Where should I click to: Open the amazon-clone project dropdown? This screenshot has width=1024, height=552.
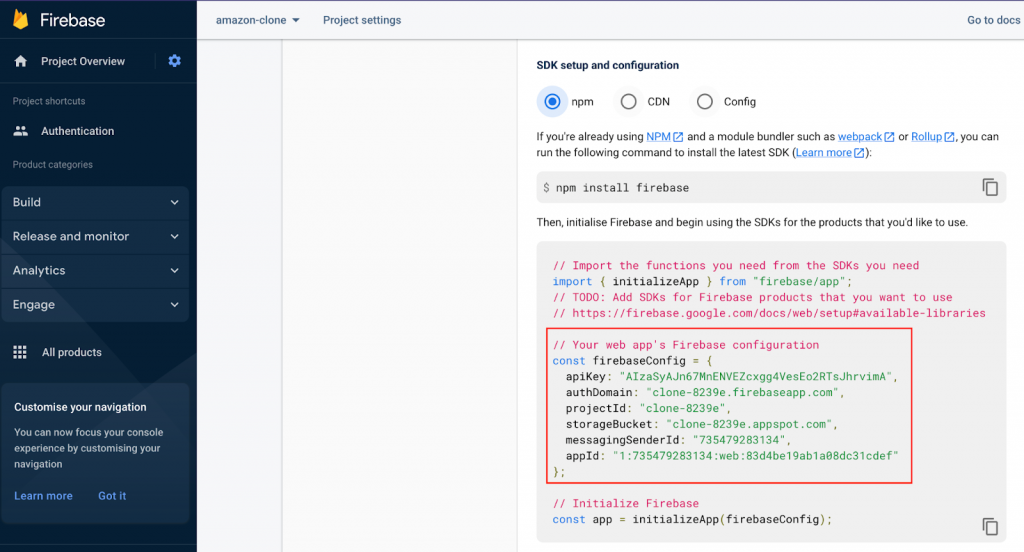coord(257,20)
